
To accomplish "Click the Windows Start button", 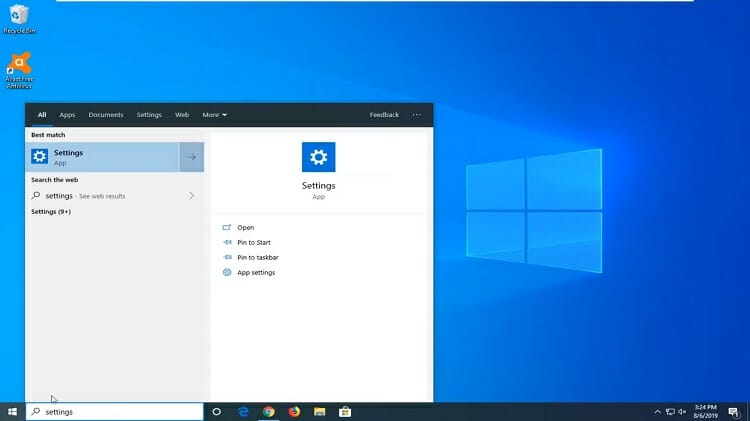I will tap(12, 412).
